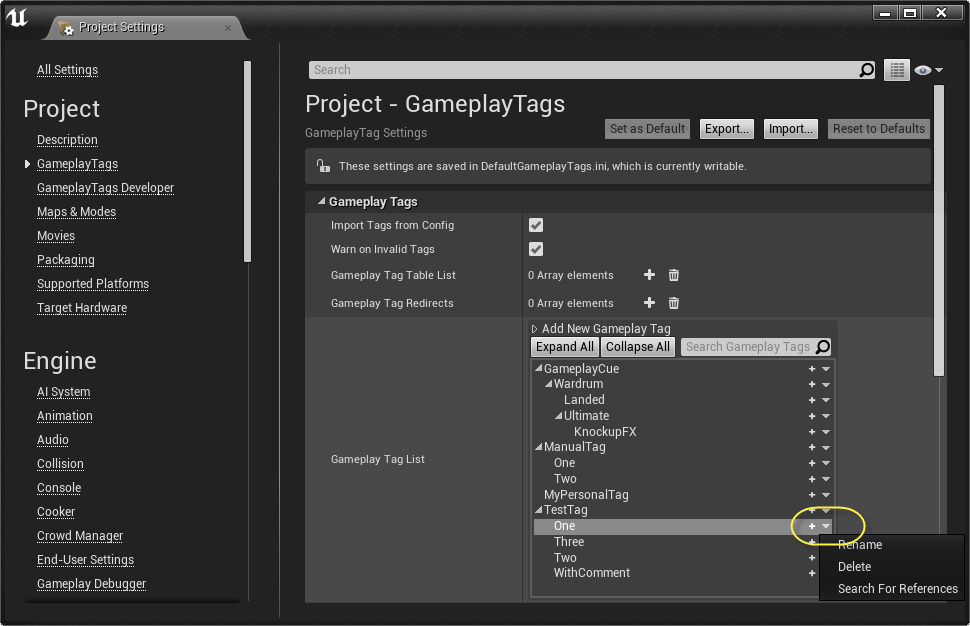Collapse the TestTag tree node
The height and width of the screenshot is (626, 970).
(538, 510)
